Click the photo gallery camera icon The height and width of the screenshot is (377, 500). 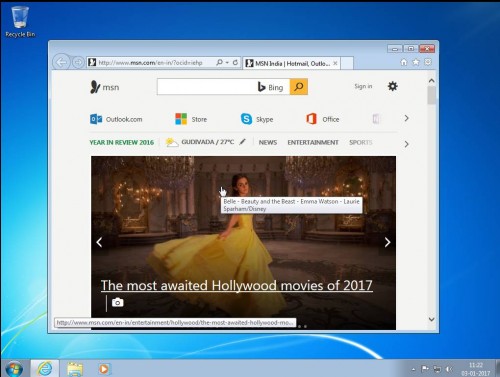[x=117, y=302]
